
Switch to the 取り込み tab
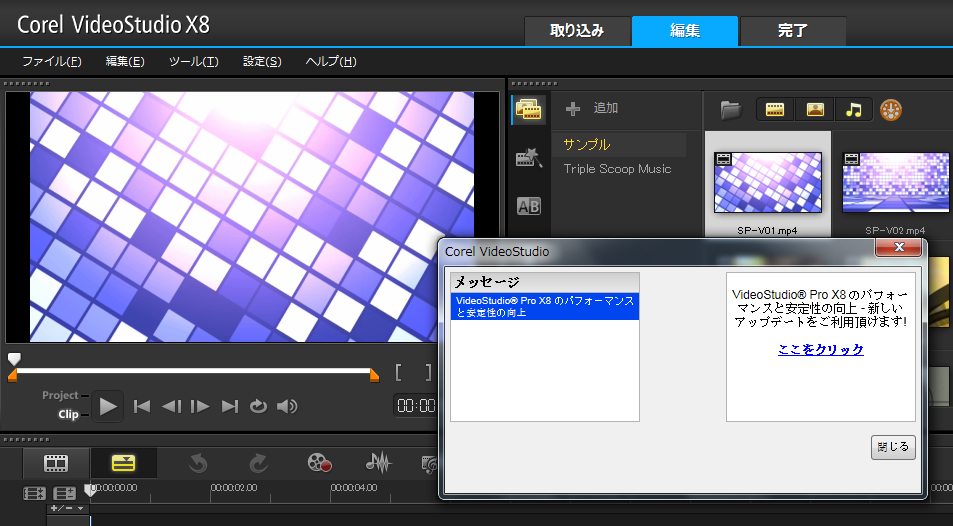pyautogui.click(x=577, y=31)
